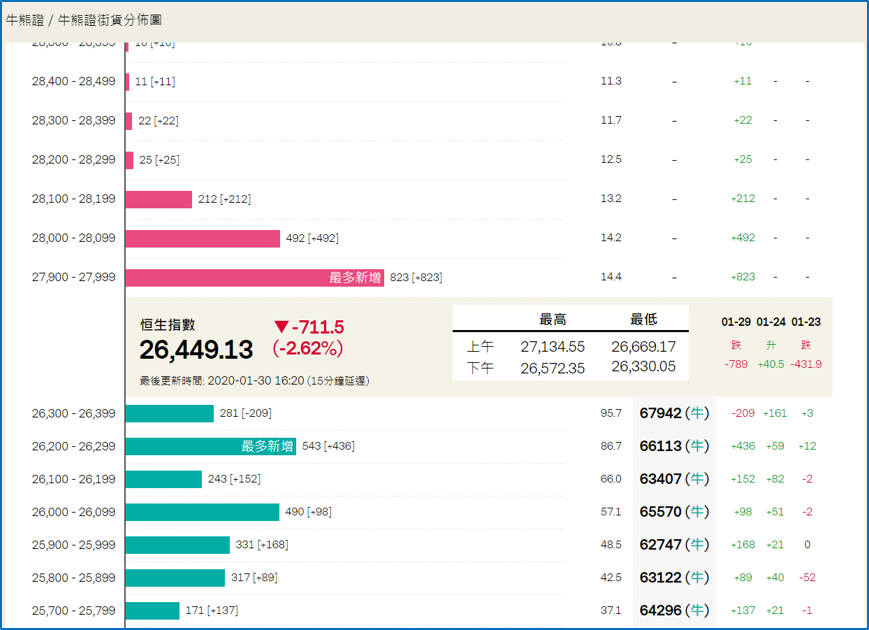Click the 492 [+492] bar value
This screenshot has height=630, width=869.
312,238
